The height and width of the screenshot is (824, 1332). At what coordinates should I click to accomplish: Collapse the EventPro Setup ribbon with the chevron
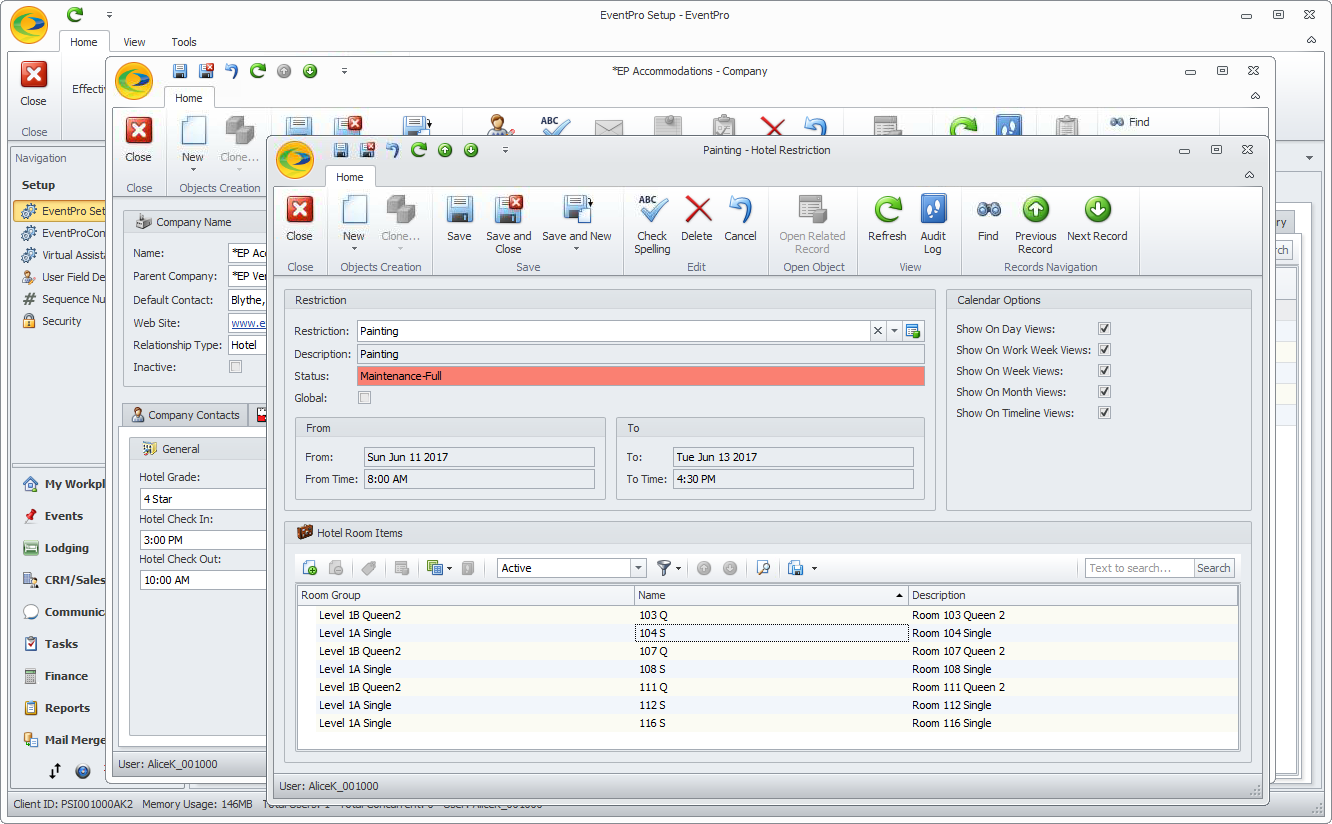[x=1312, y=40]
